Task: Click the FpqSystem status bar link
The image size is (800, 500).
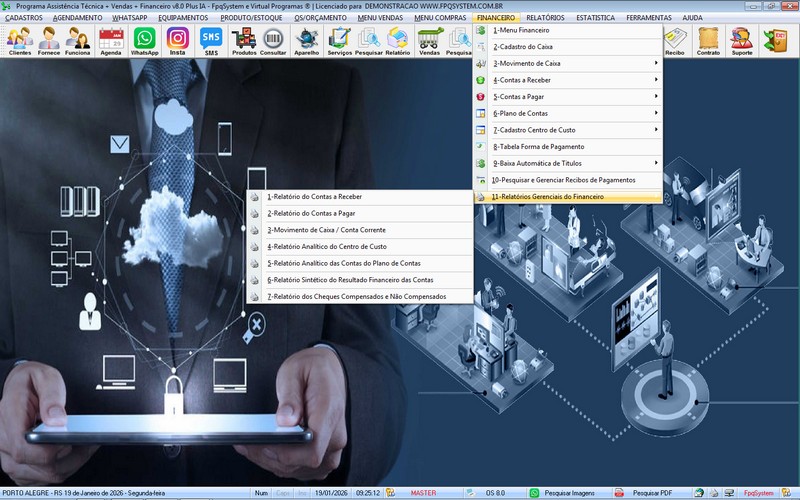Action: pyautogui.click(x=755, y=493)
